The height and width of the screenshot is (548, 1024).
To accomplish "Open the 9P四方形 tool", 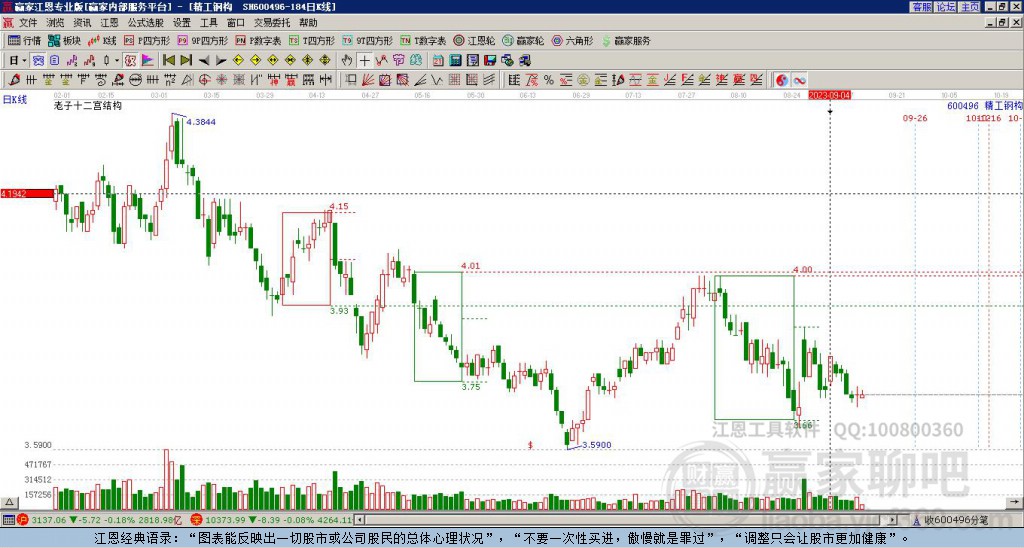I will 203,40.
